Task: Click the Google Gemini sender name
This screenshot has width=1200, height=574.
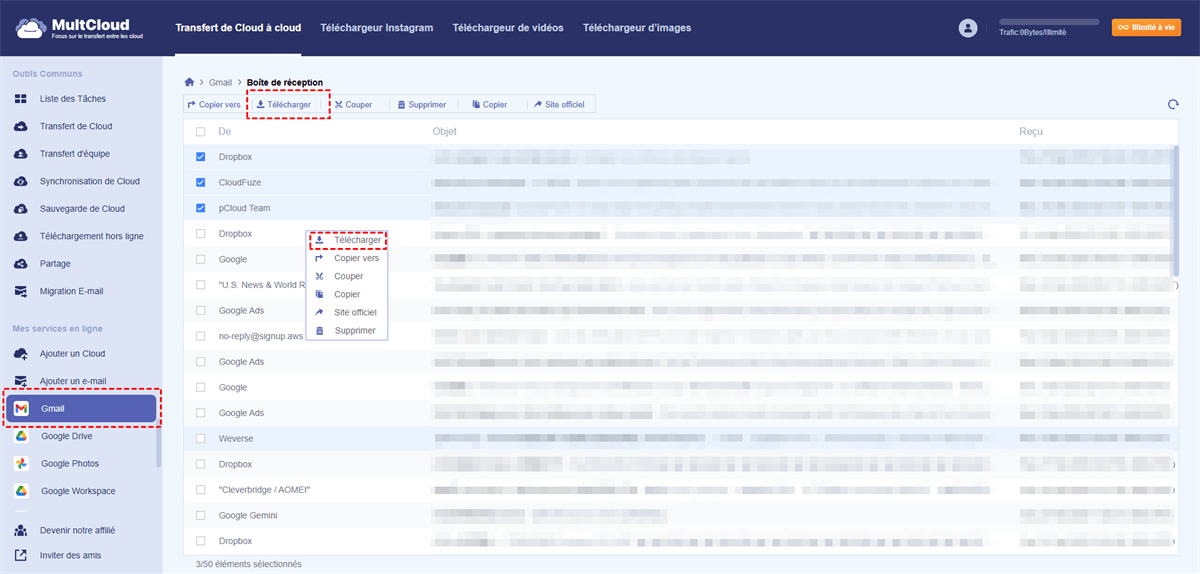Action: [248, 515]
